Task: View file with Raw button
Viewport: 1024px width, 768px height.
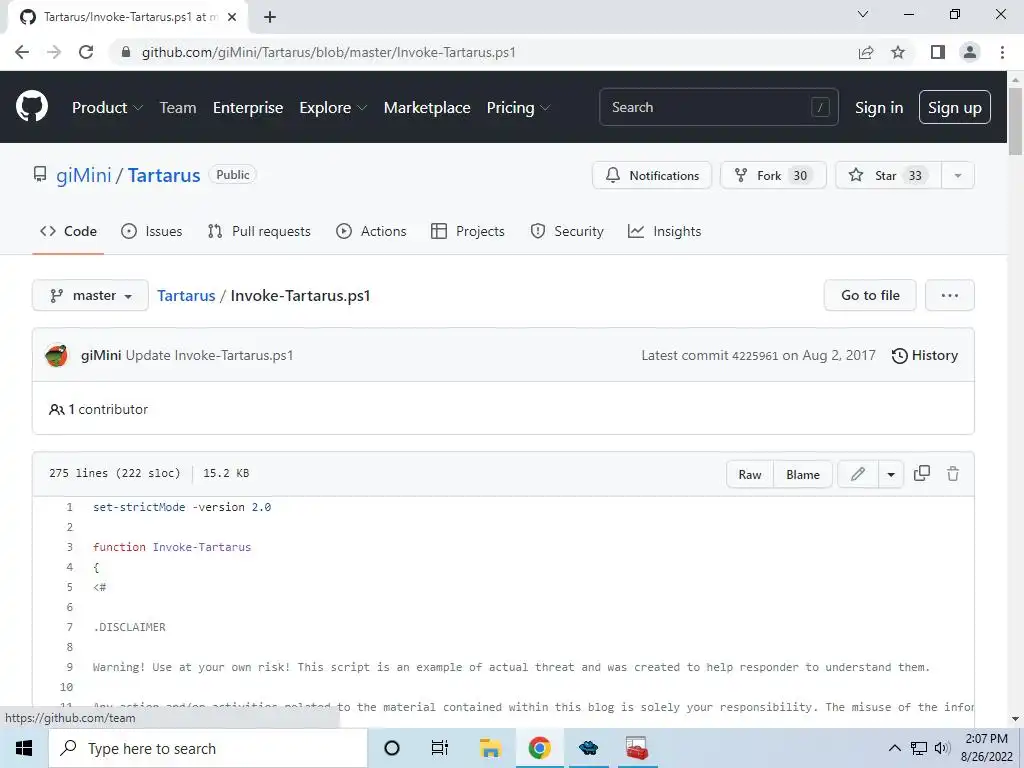Action: pos(750,474)
